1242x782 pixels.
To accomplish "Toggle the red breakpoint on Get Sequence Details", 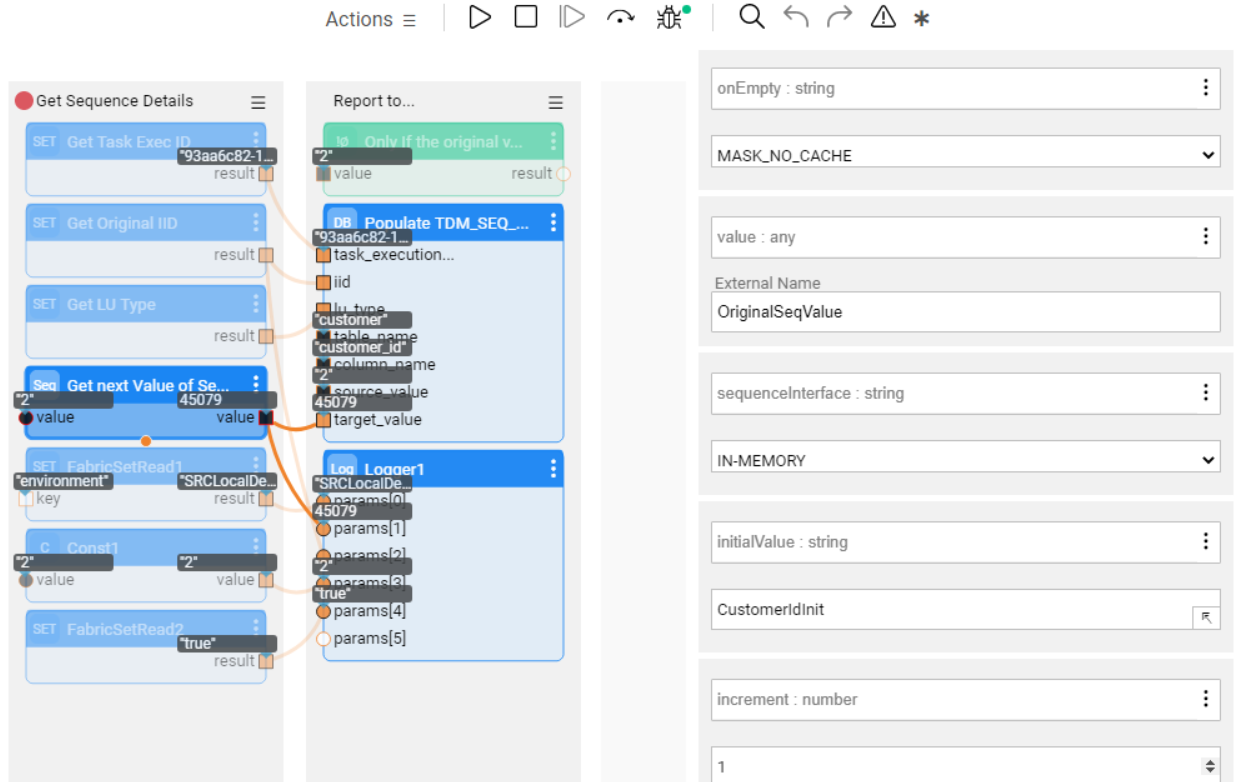I will [24, 101].
